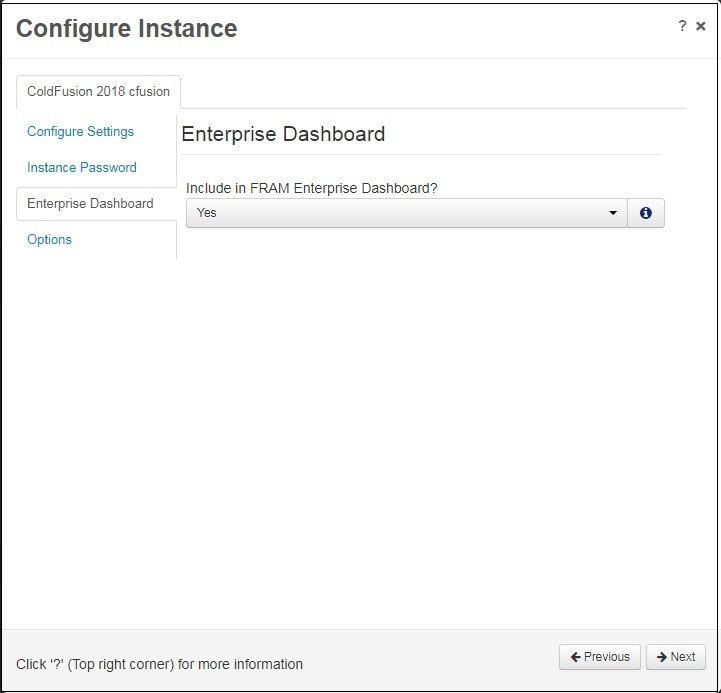The height and width of the screenshot is (693, 721).
Task: Select the Enterprise Dashboard side tab
Action: 90,203
